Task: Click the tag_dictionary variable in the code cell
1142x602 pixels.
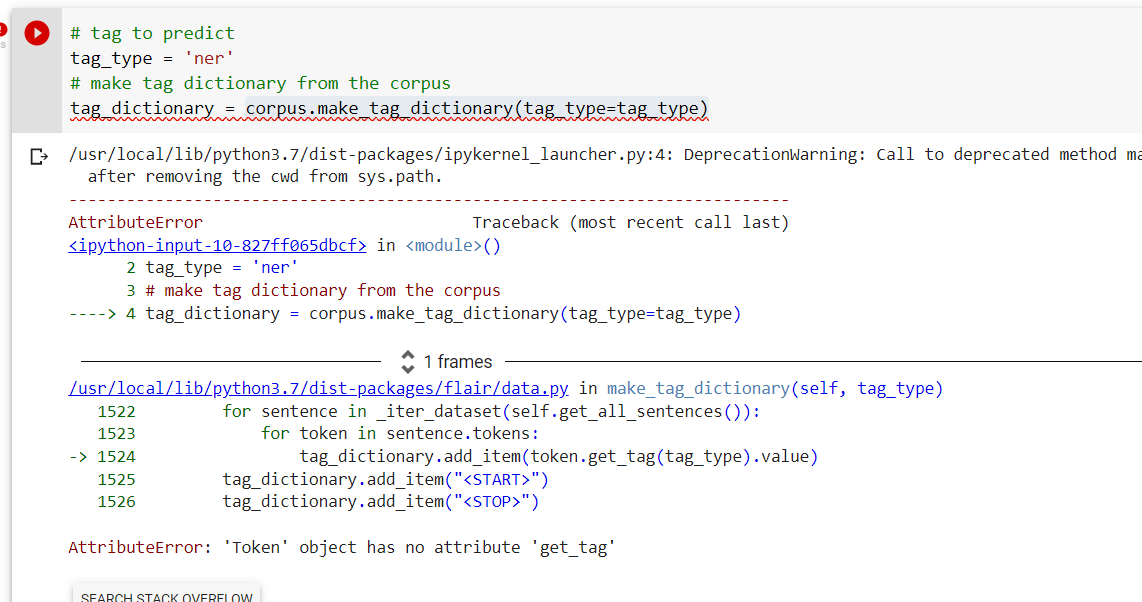Action: pos(125,107)
